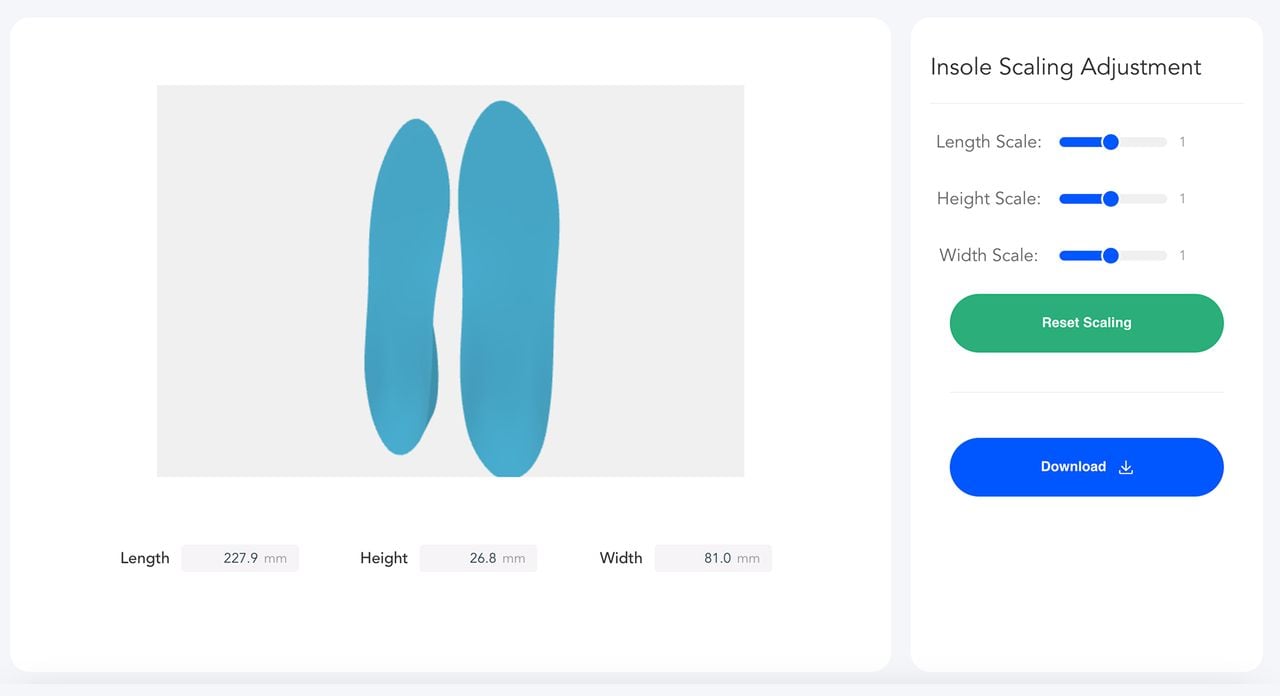Click the Width Scale value readout
Screen dimensions: 1280x696
pos(1182,256)
